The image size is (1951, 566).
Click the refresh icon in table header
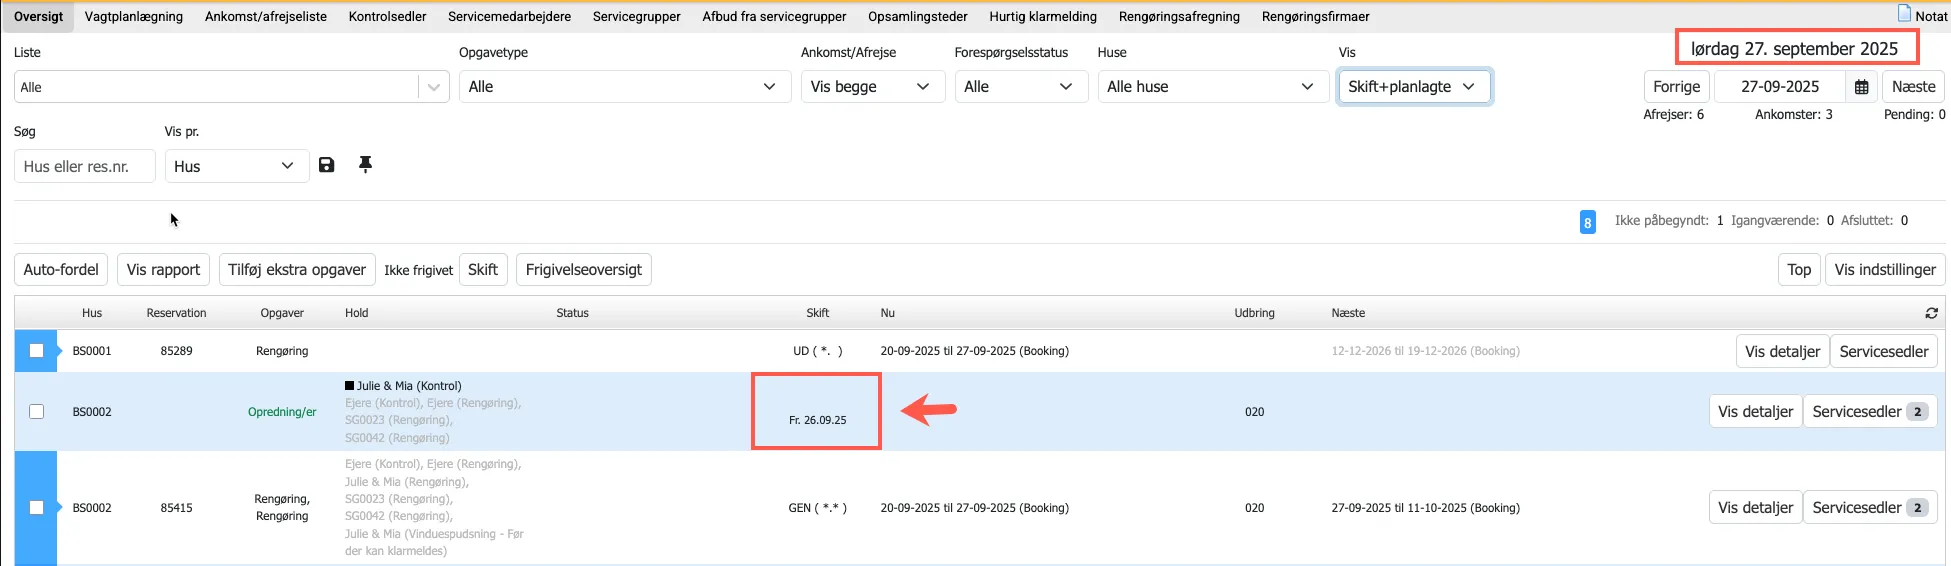[x=1931, y=313]
